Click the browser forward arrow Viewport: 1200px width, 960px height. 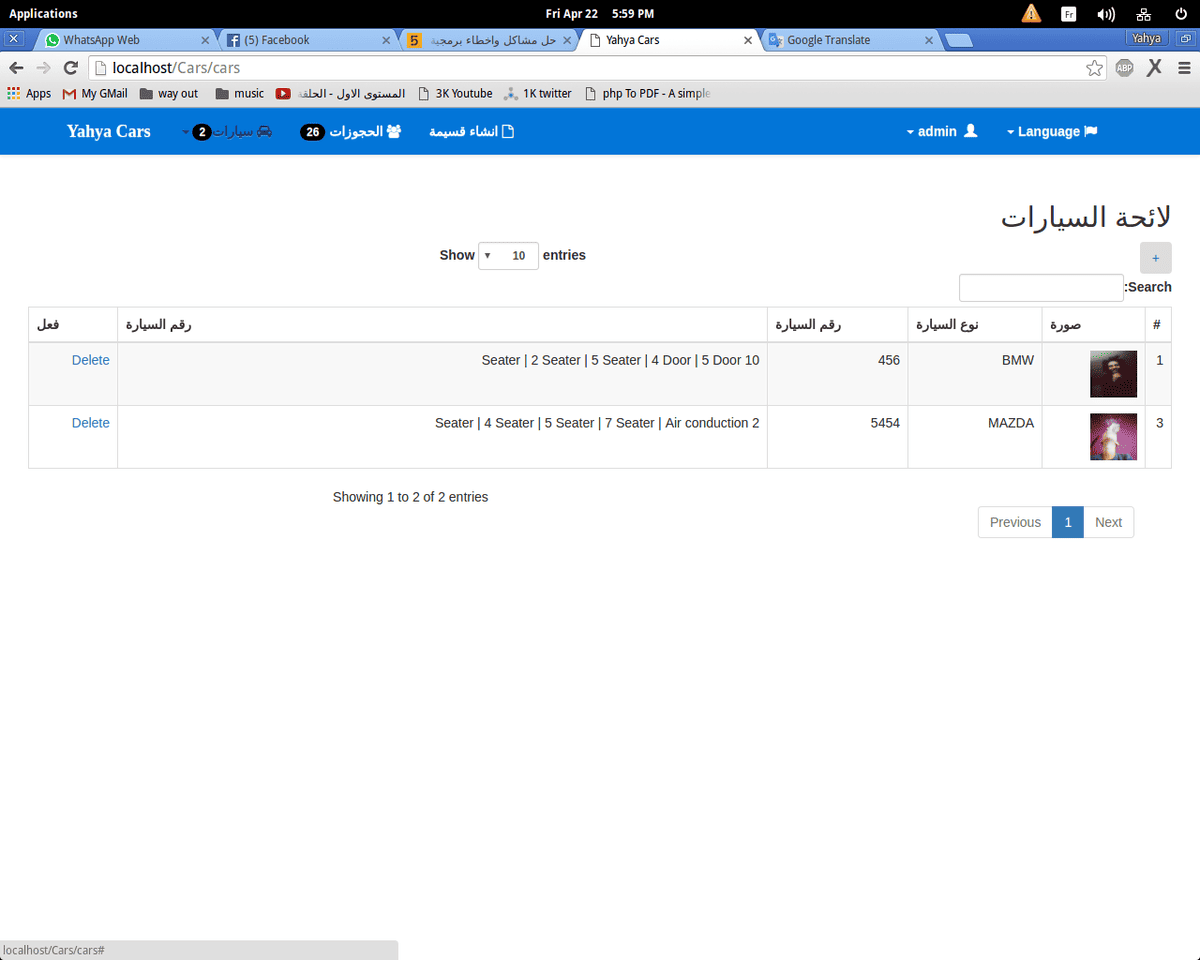click(x=43, y=68)
